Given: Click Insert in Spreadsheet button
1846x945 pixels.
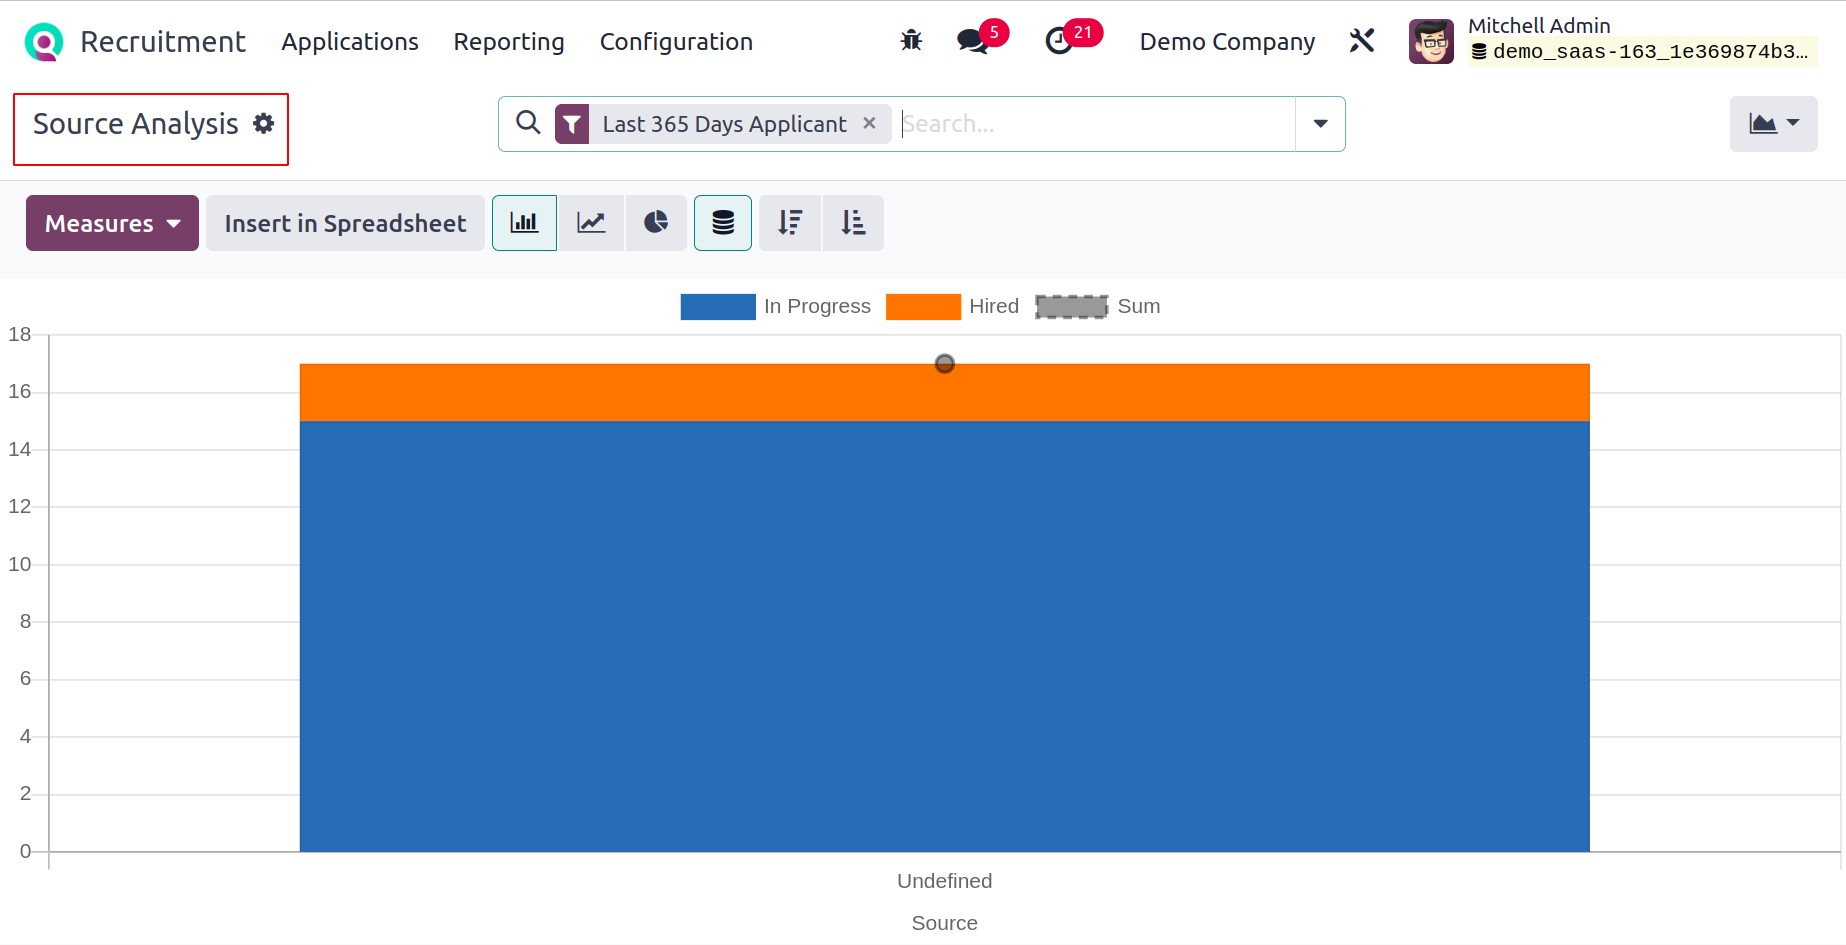Looking at the screenshot, I should pyautogui.click(x=345, y=223).
